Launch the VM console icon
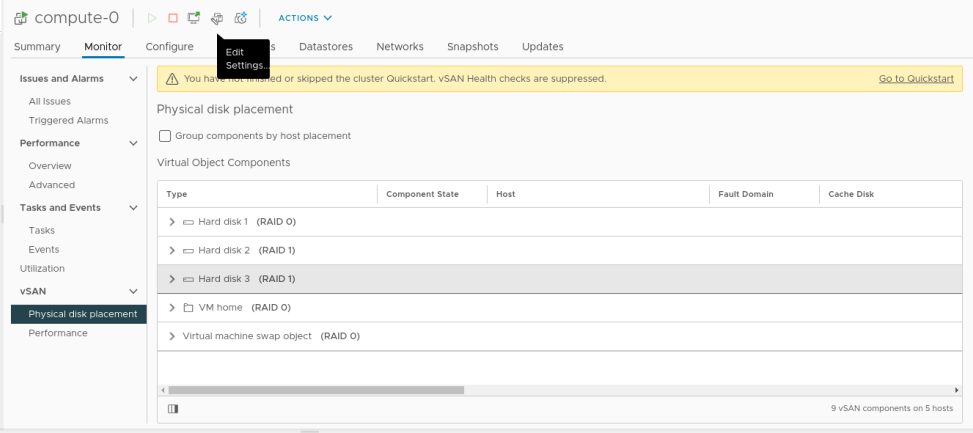Viewport: 973px width, 433px height. 194,18
